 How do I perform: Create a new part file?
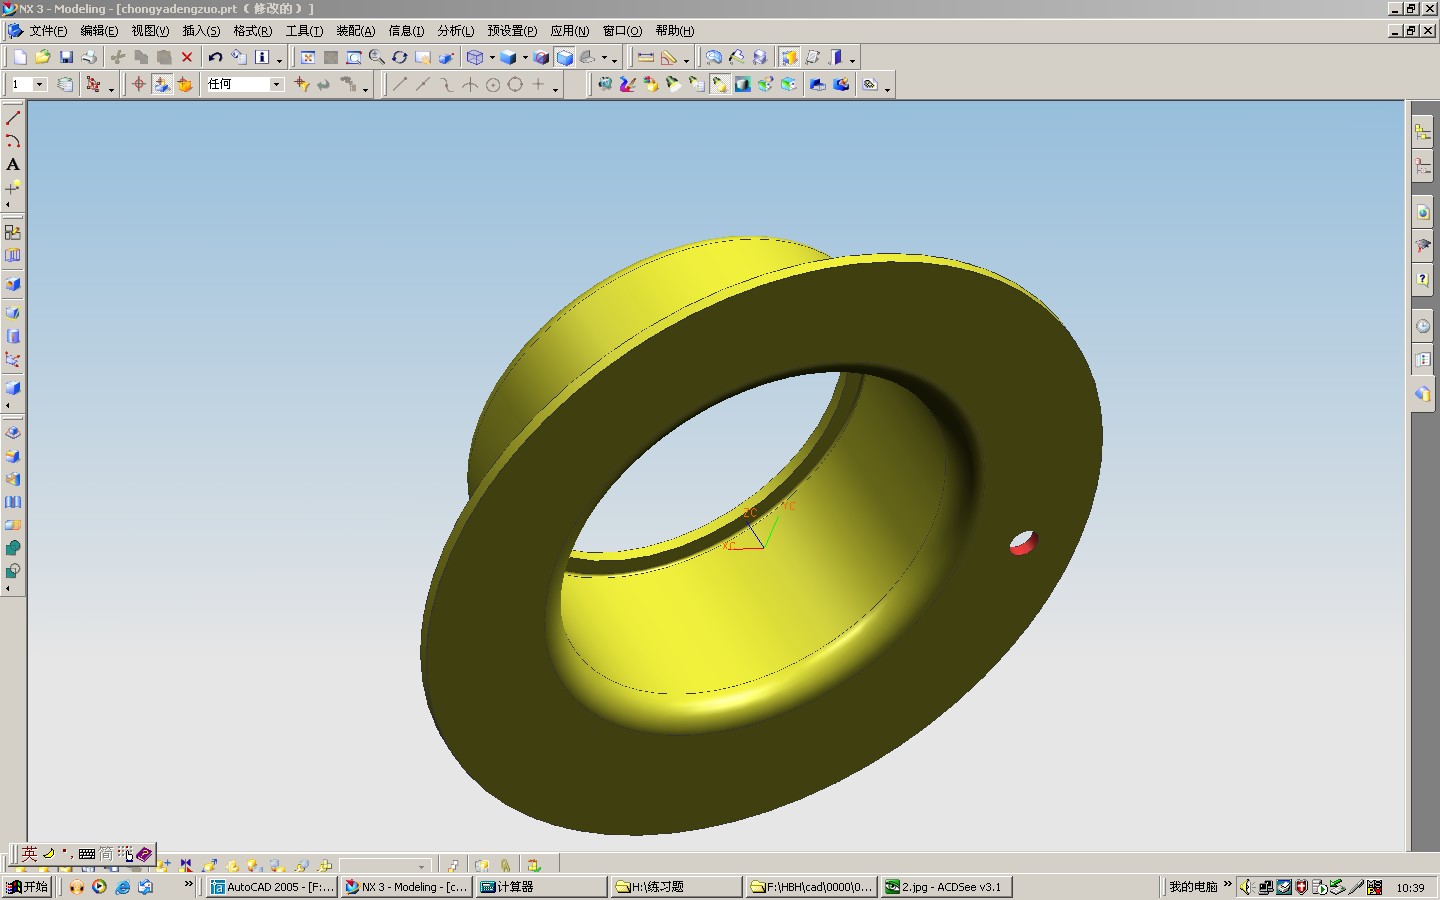[20, 58]
